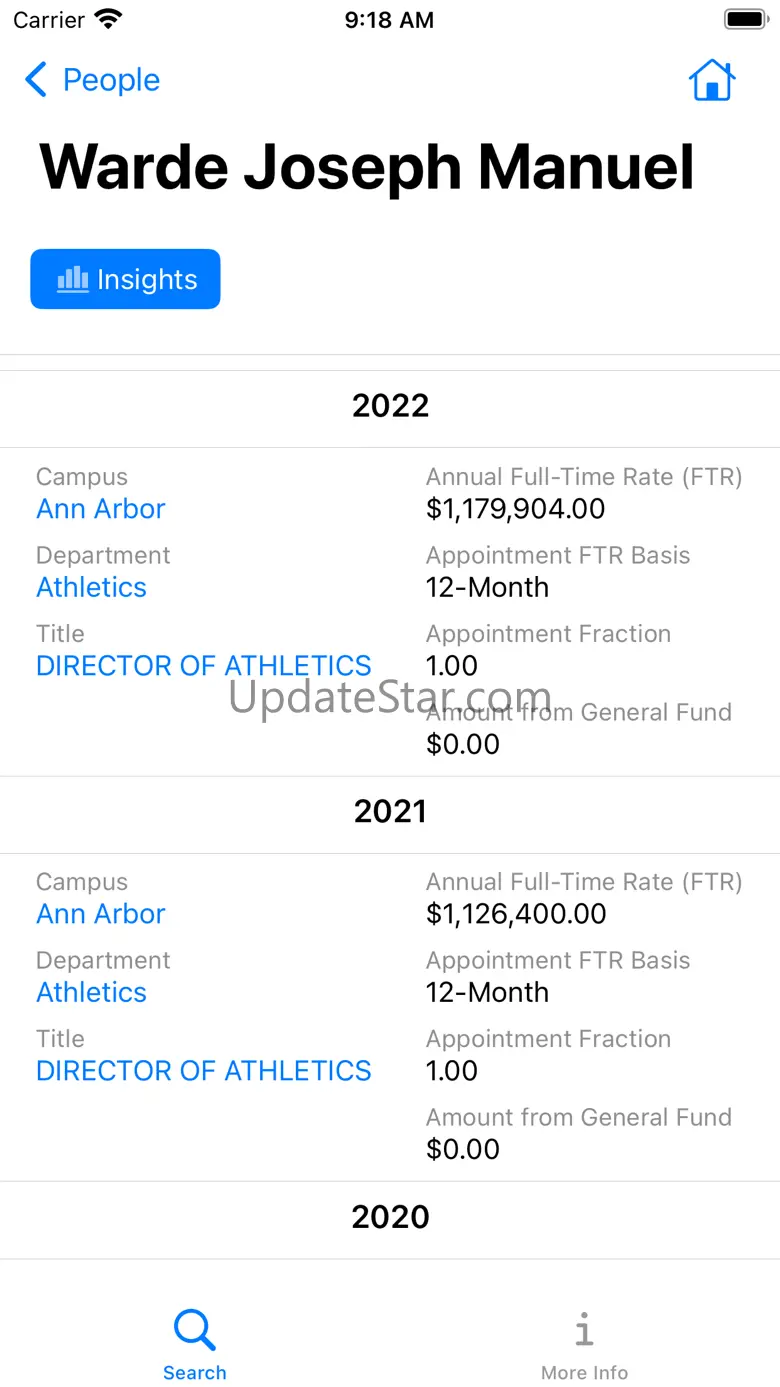The height and width of the screenshot is (1387, 780).
Task: Tap the 2022 section header
Action: tap(390, 406)
